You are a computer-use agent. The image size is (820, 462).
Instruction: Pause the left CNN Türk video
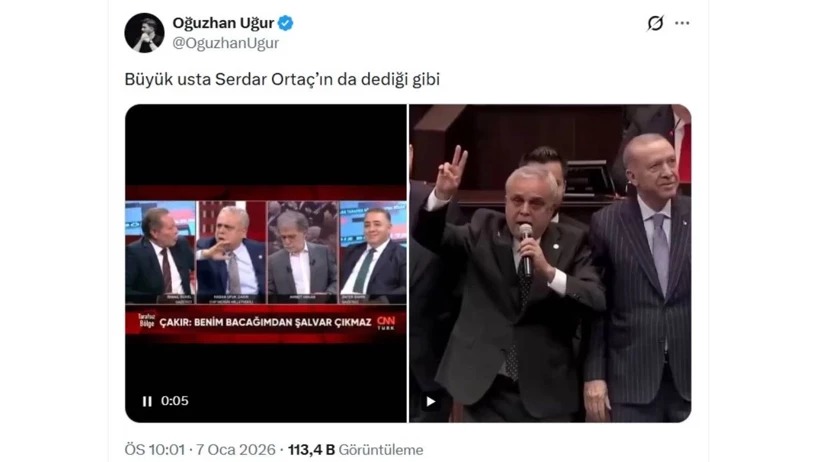[x=147, y=401]
